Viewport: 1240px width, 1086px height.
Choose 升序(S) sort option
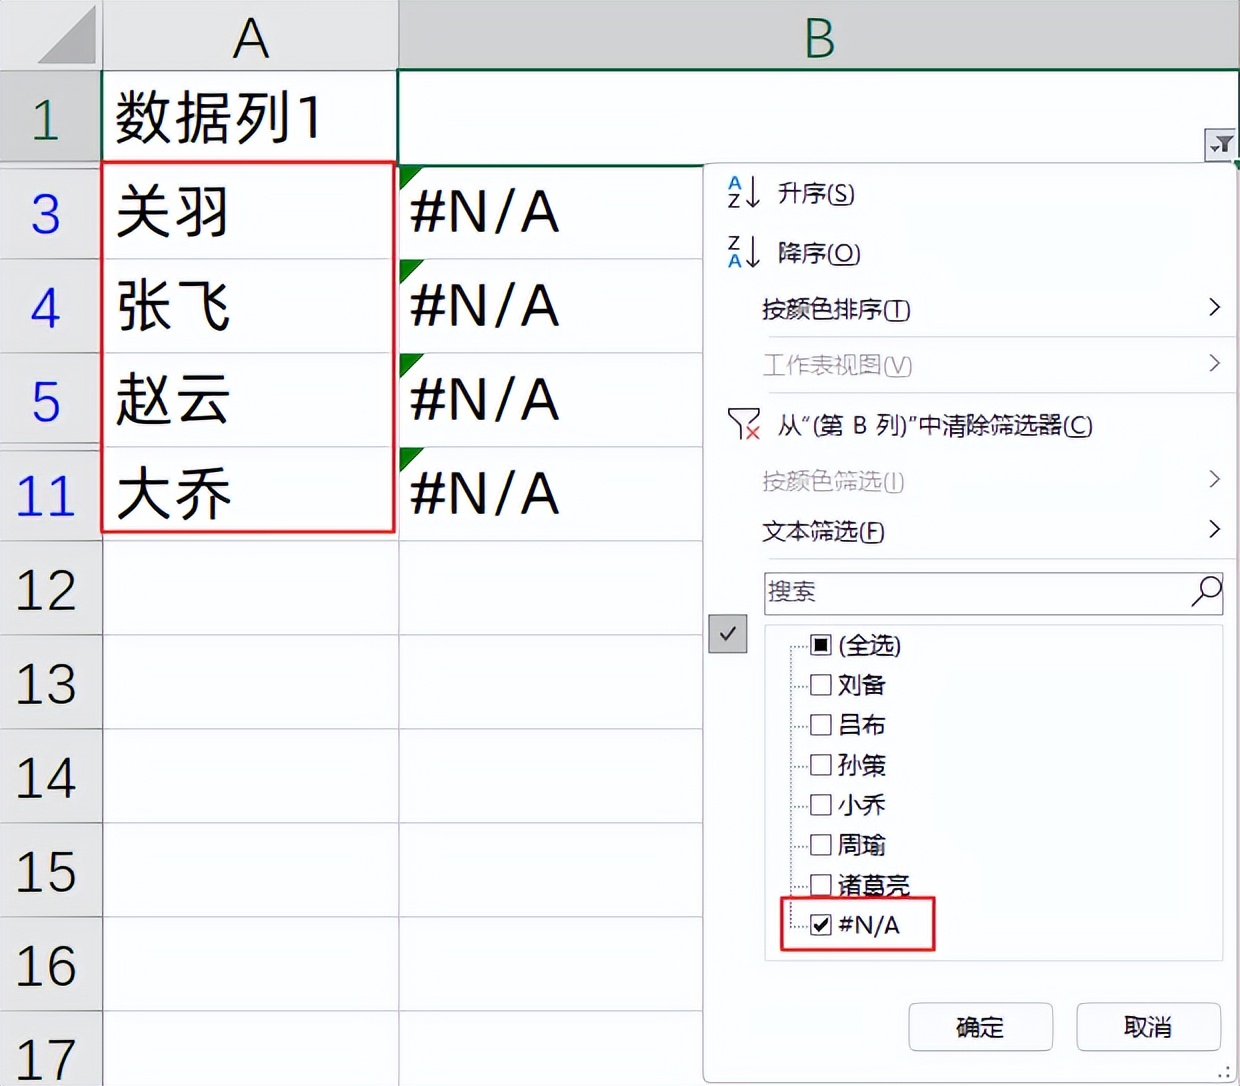point(816,193)
